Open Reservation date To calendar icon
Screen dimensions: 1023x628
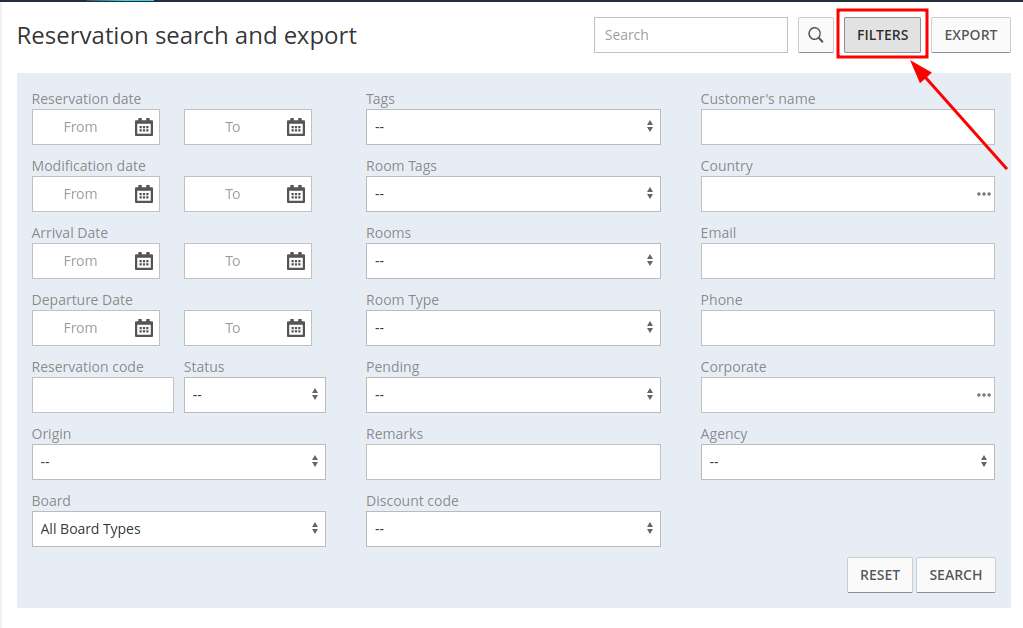[x=296, y=127]
